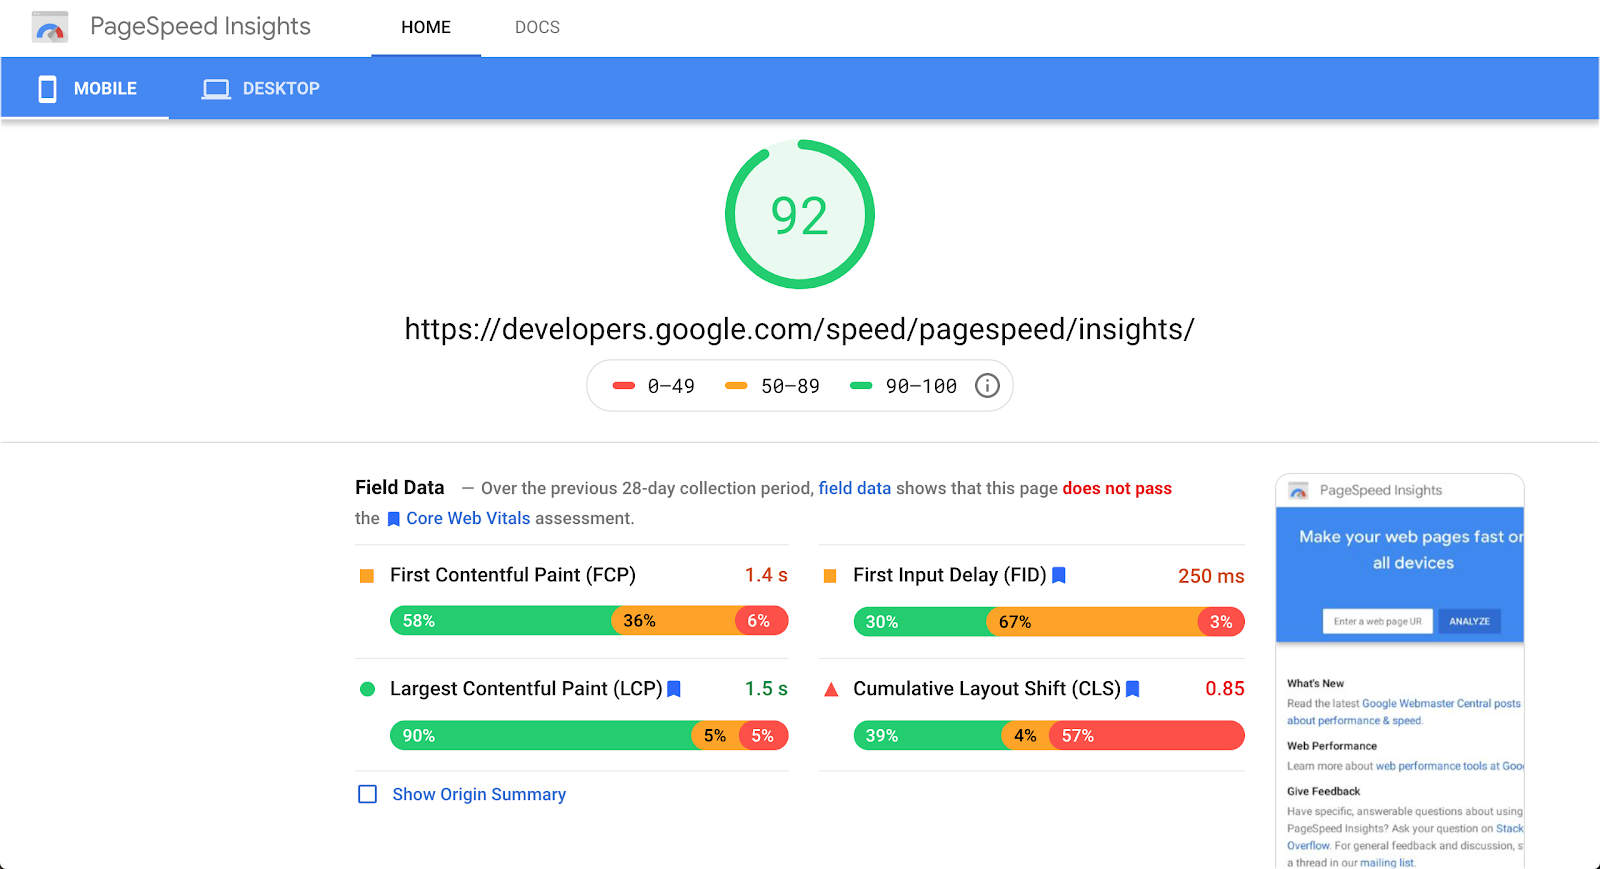Click the CLS bar 57% red segment
This screenshot has height=869, width=1600.
[x=1147, y=736]
